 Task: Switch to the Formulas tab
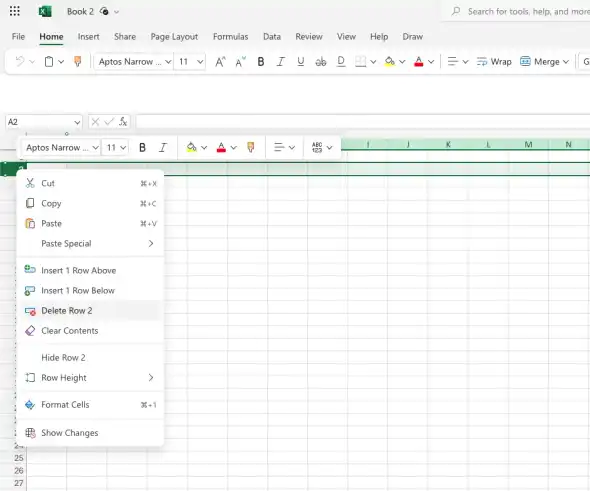point(230,36)
